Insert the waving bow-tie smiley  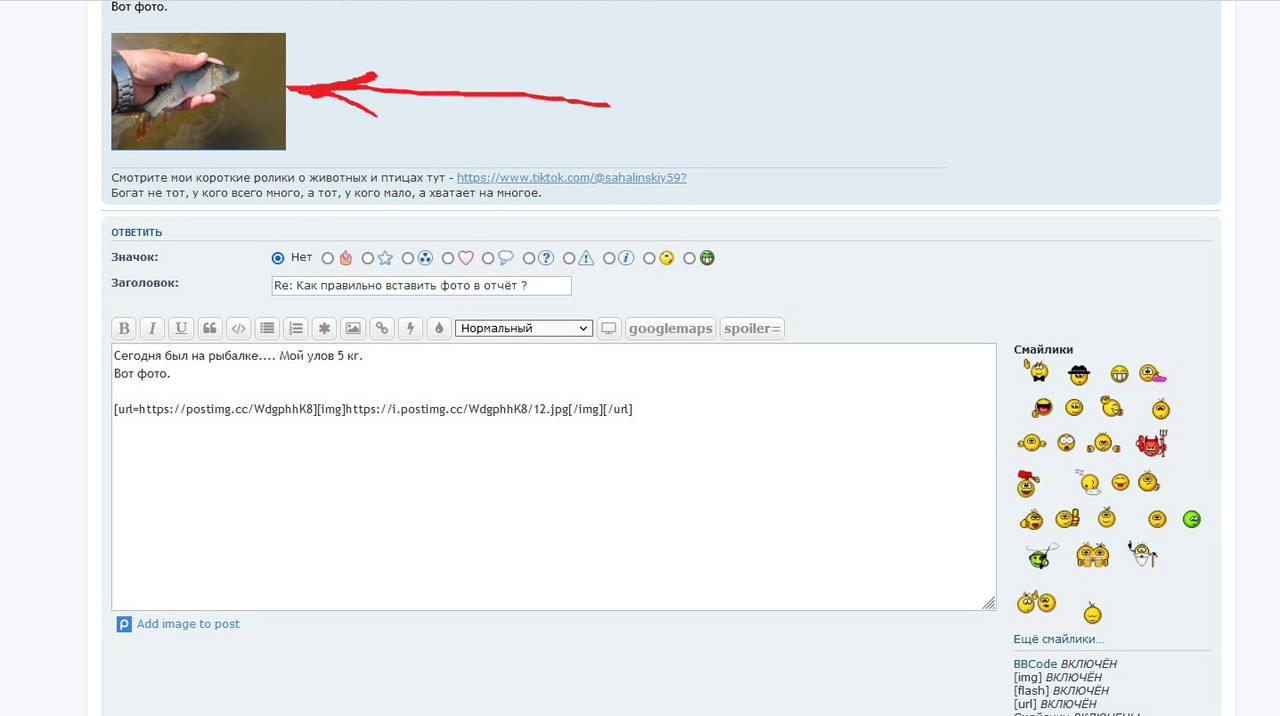pos(1036,372)
